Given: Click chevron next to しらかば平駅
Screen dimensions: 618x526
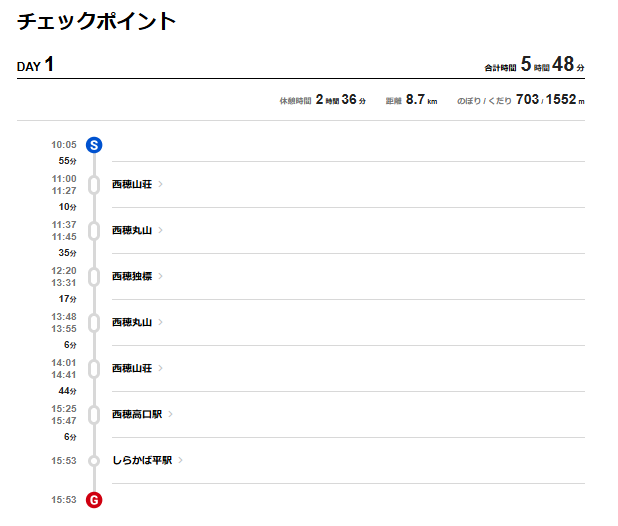Looking at the screenshot, I should tap(181, 460).
